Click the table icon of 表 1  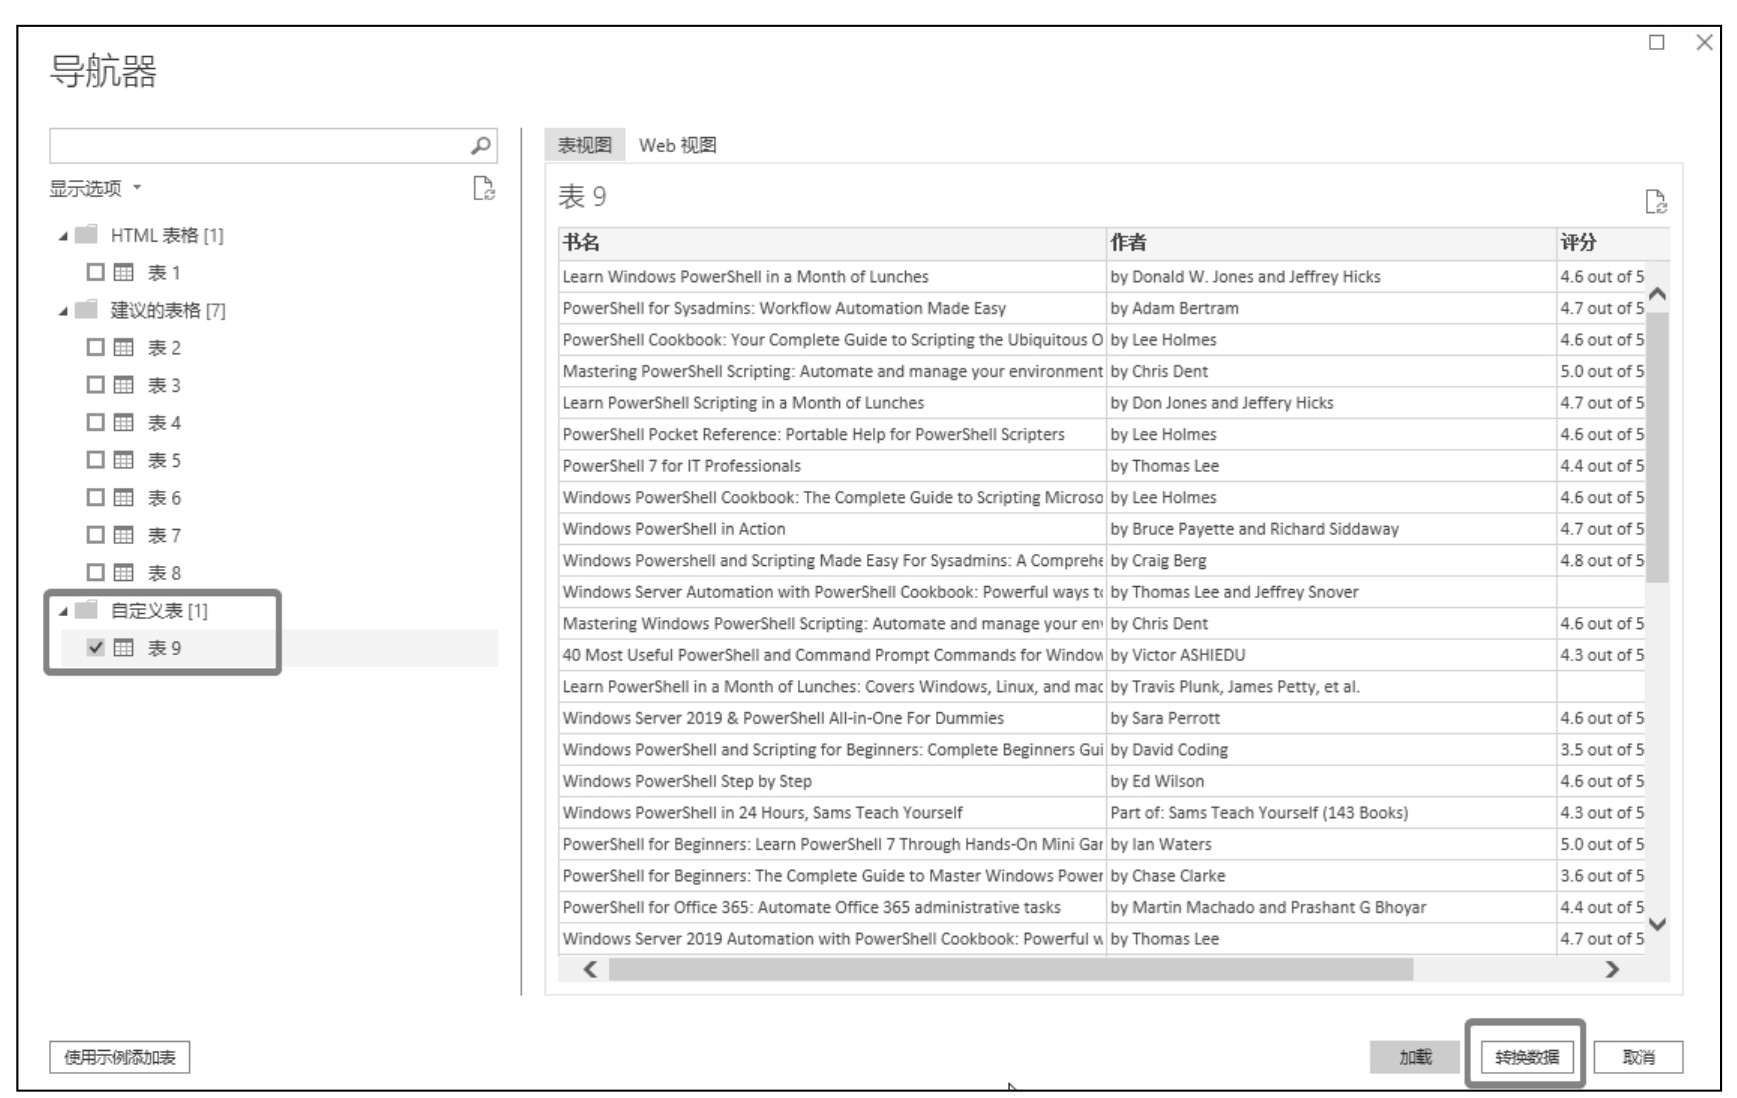pyautogui.click(x=123, y=272)
